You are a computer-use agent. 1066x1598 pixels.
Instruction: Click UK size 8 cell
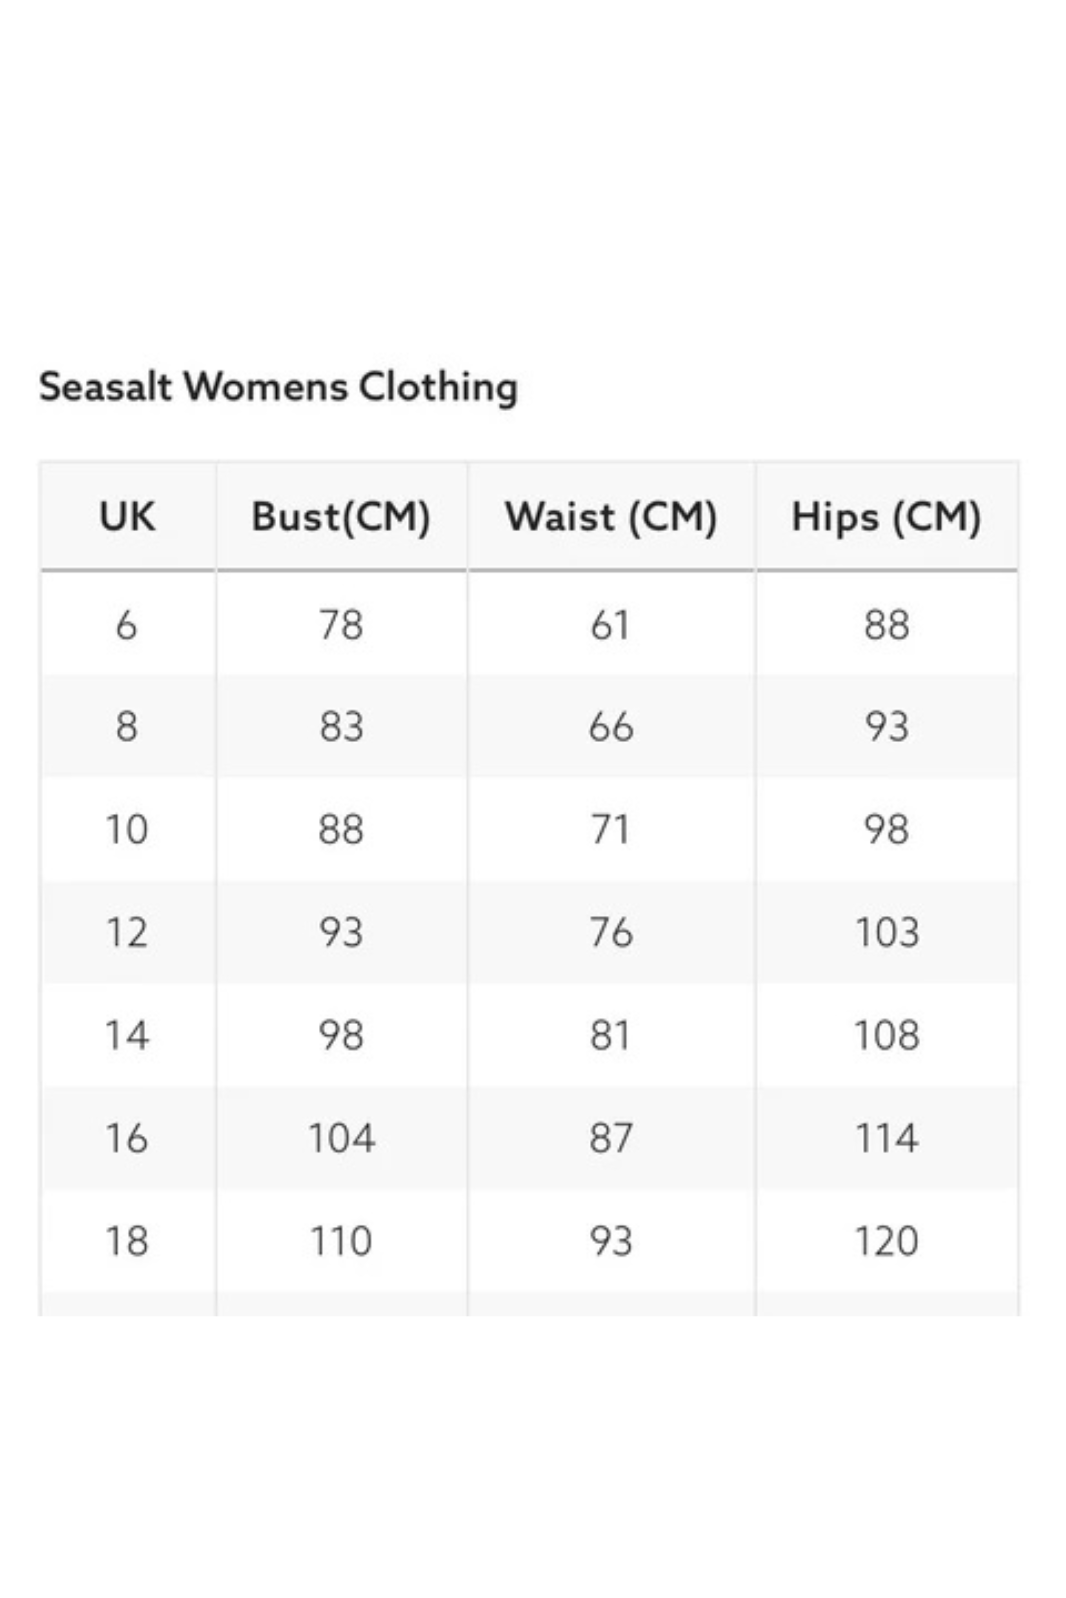tap(127, 726)
